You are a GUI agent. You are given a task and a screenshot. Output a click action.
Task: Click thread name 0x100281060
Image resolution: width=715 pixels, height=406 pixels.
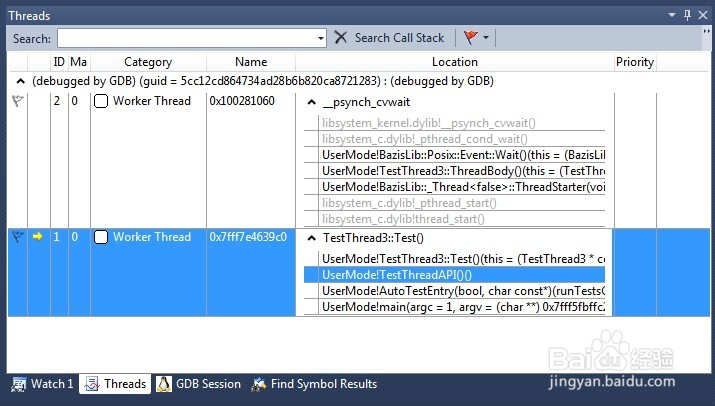coord(242,101)
